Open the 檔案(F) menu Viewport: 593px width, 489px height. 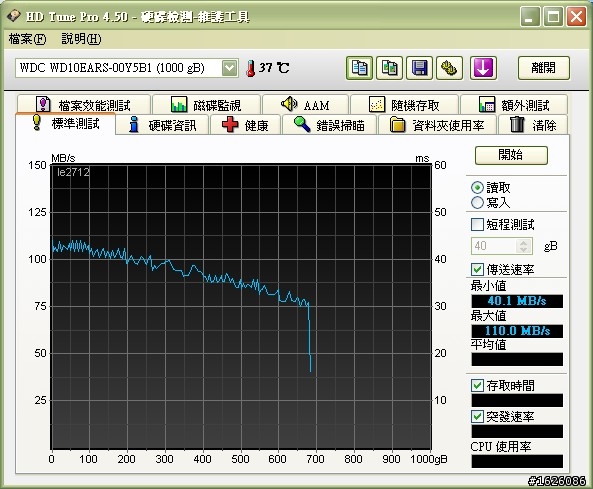tap(27, 39)
